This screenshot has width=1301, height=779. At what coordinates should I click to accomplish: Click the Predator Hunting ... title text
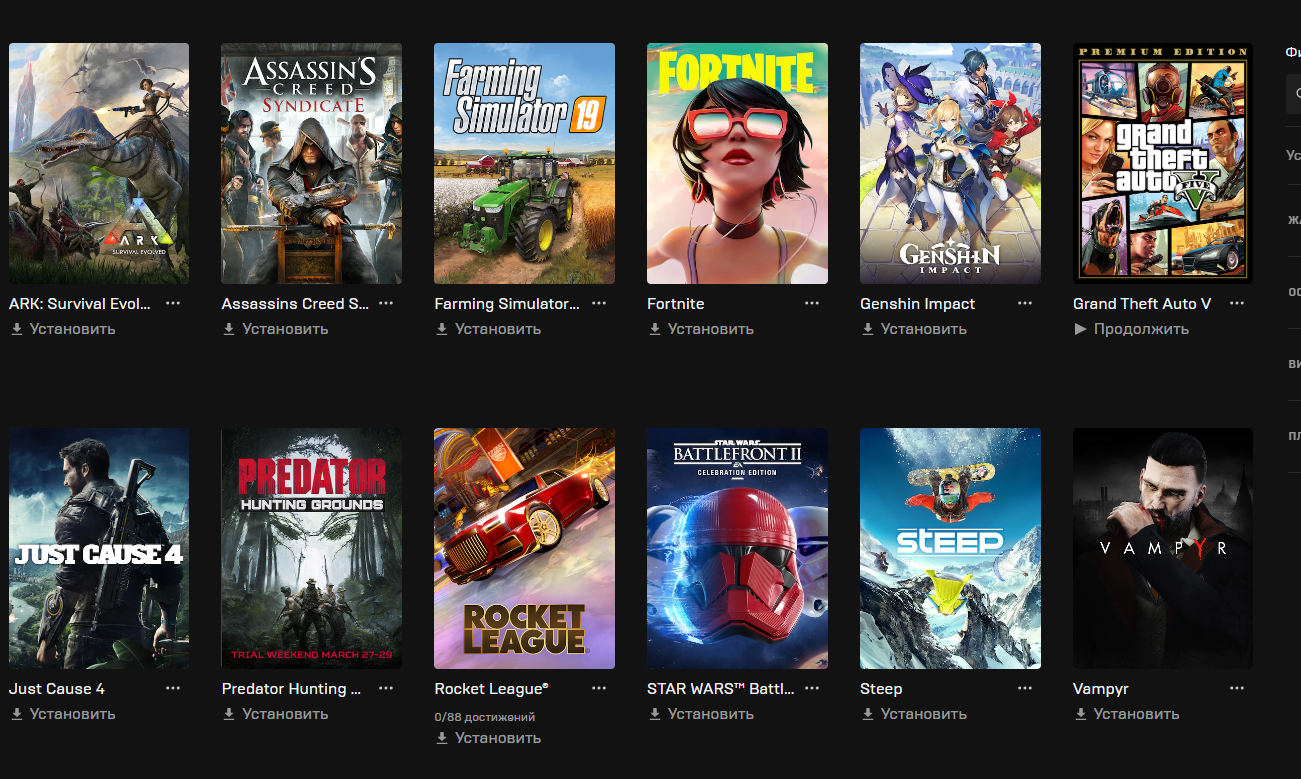pos(291,688)
